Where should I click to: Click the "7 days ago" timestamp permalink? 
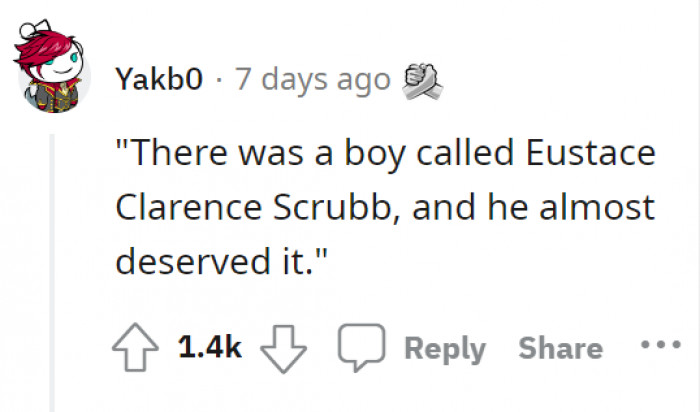[312, 79]
